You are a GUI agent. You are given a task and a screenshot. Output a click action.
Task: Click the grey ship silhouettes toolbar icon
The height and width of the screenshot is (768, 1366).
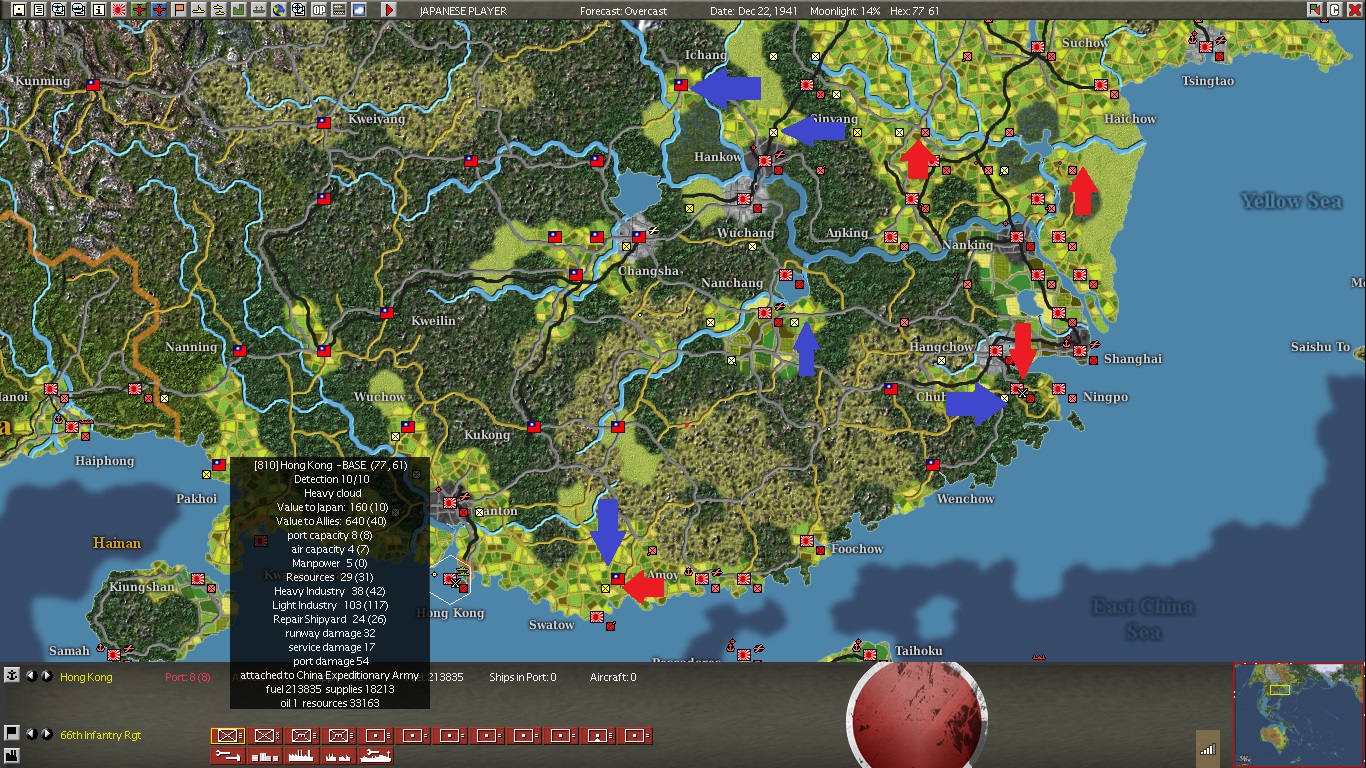point(259,10)
